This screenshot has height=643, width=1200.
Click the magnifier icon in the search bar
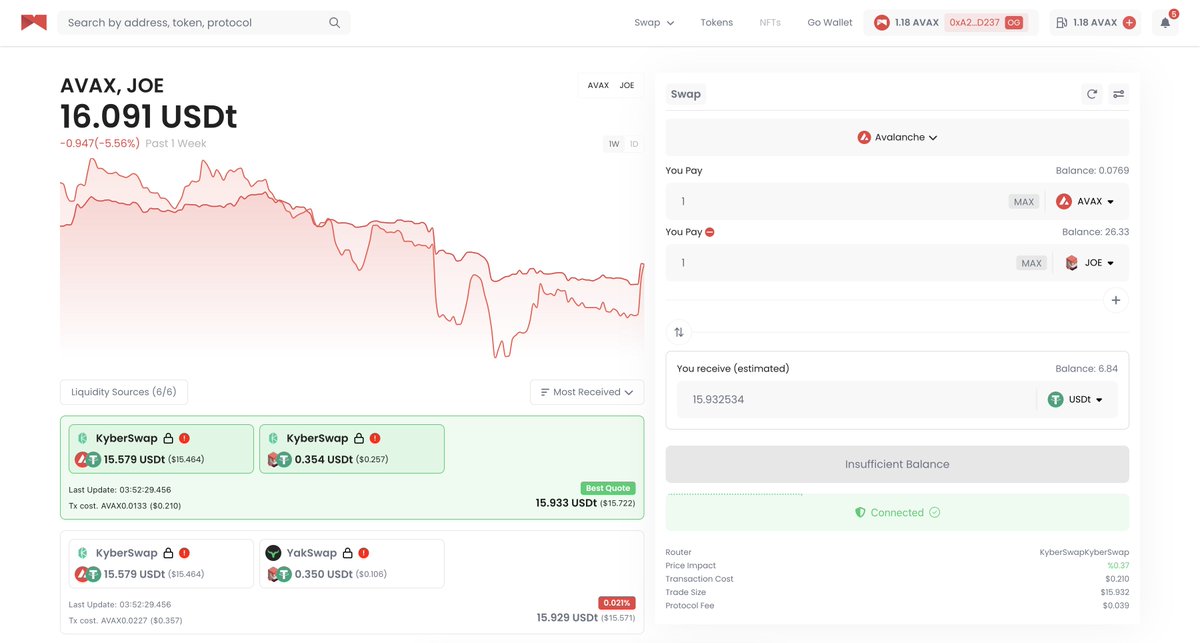[335, 22]
